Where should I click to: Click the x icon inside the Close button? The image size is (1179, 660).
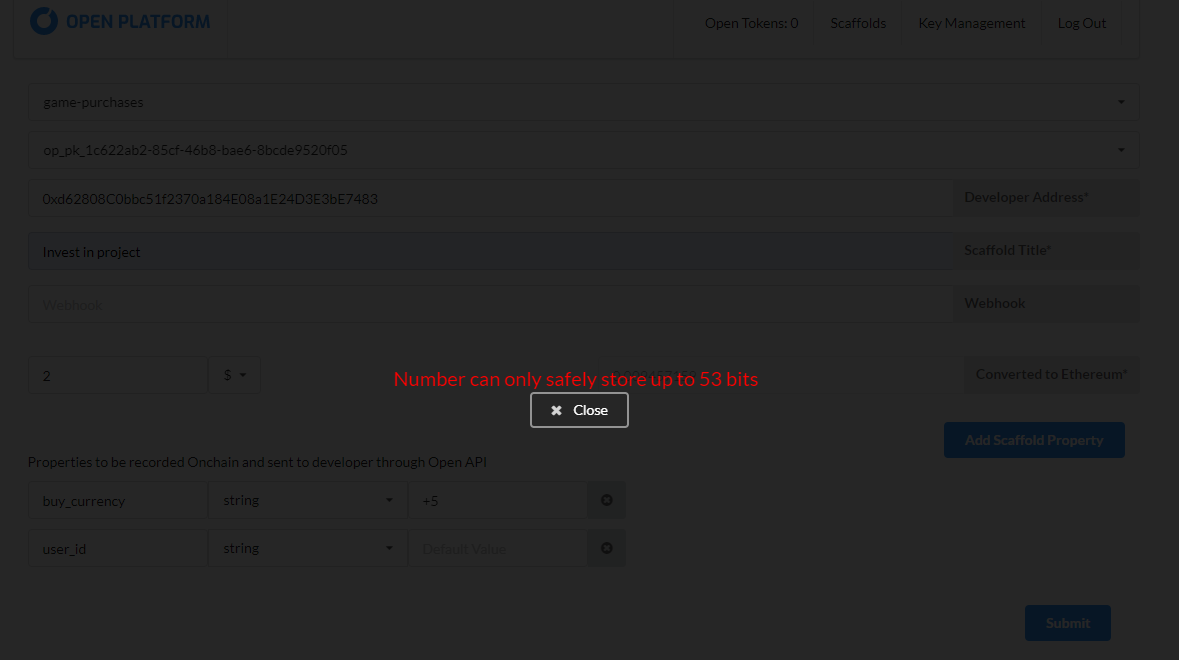click(557, 409)
